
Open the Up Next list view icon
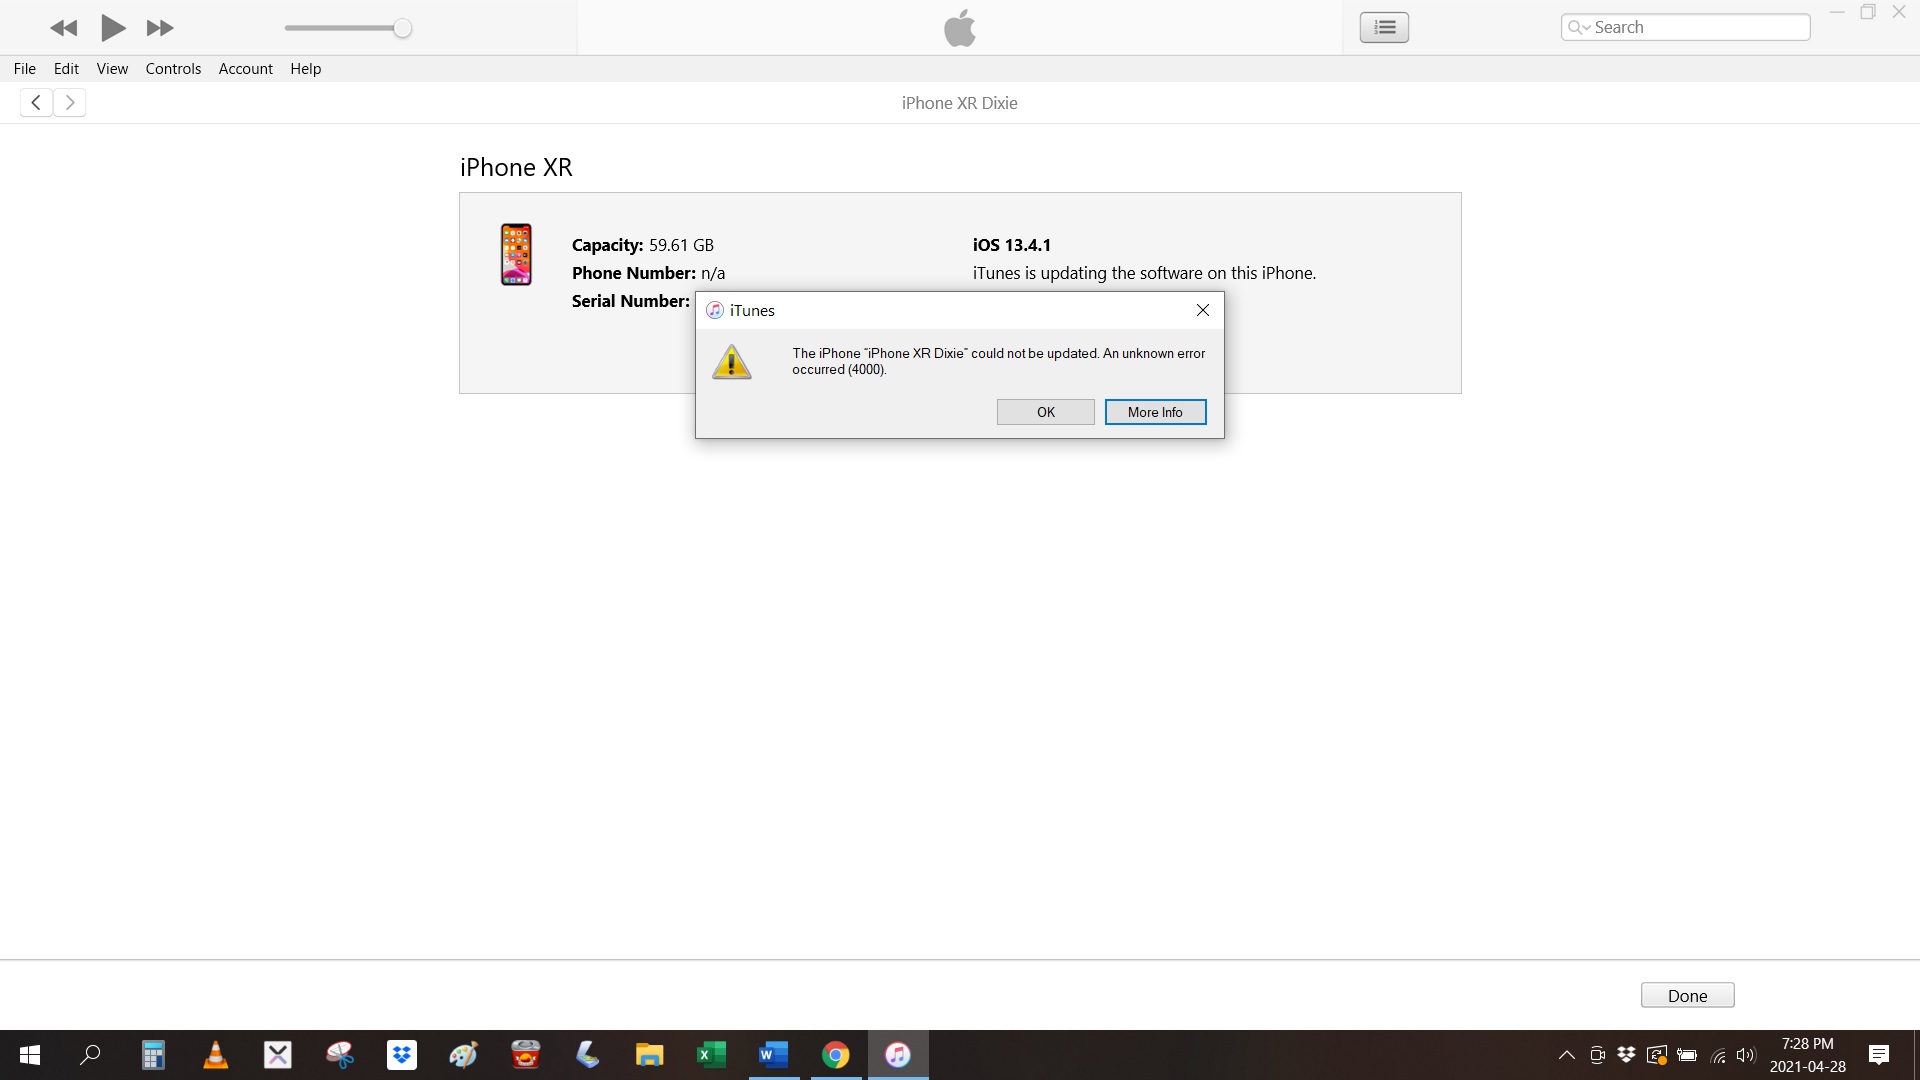coord(1384,27)
